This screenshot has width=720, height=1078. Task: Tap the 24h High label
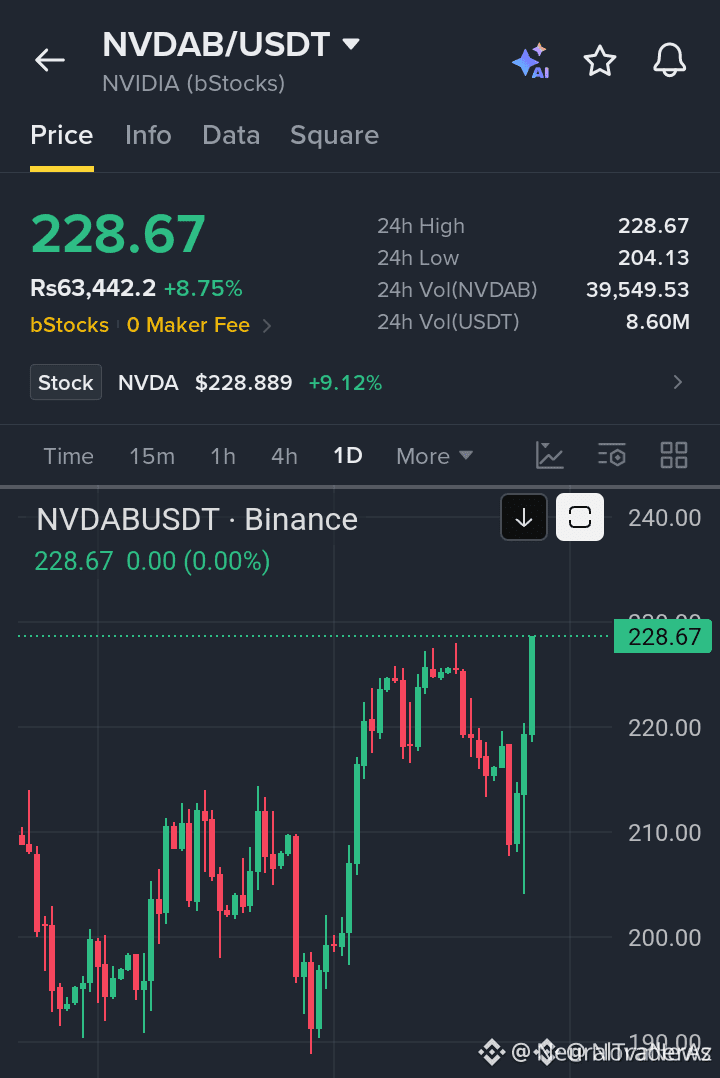point(421,226)
